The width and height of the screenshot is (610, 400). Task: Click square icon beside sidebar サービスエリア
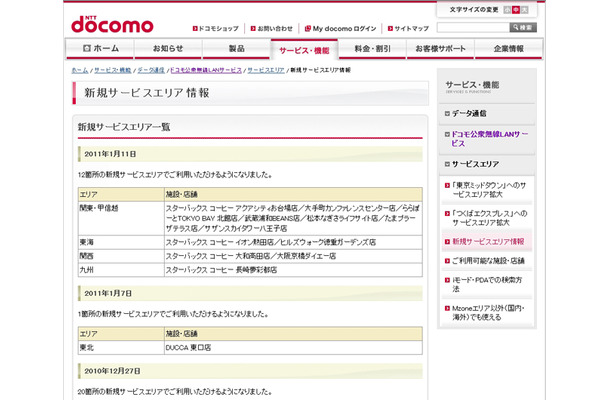click(x=447, y=164)
